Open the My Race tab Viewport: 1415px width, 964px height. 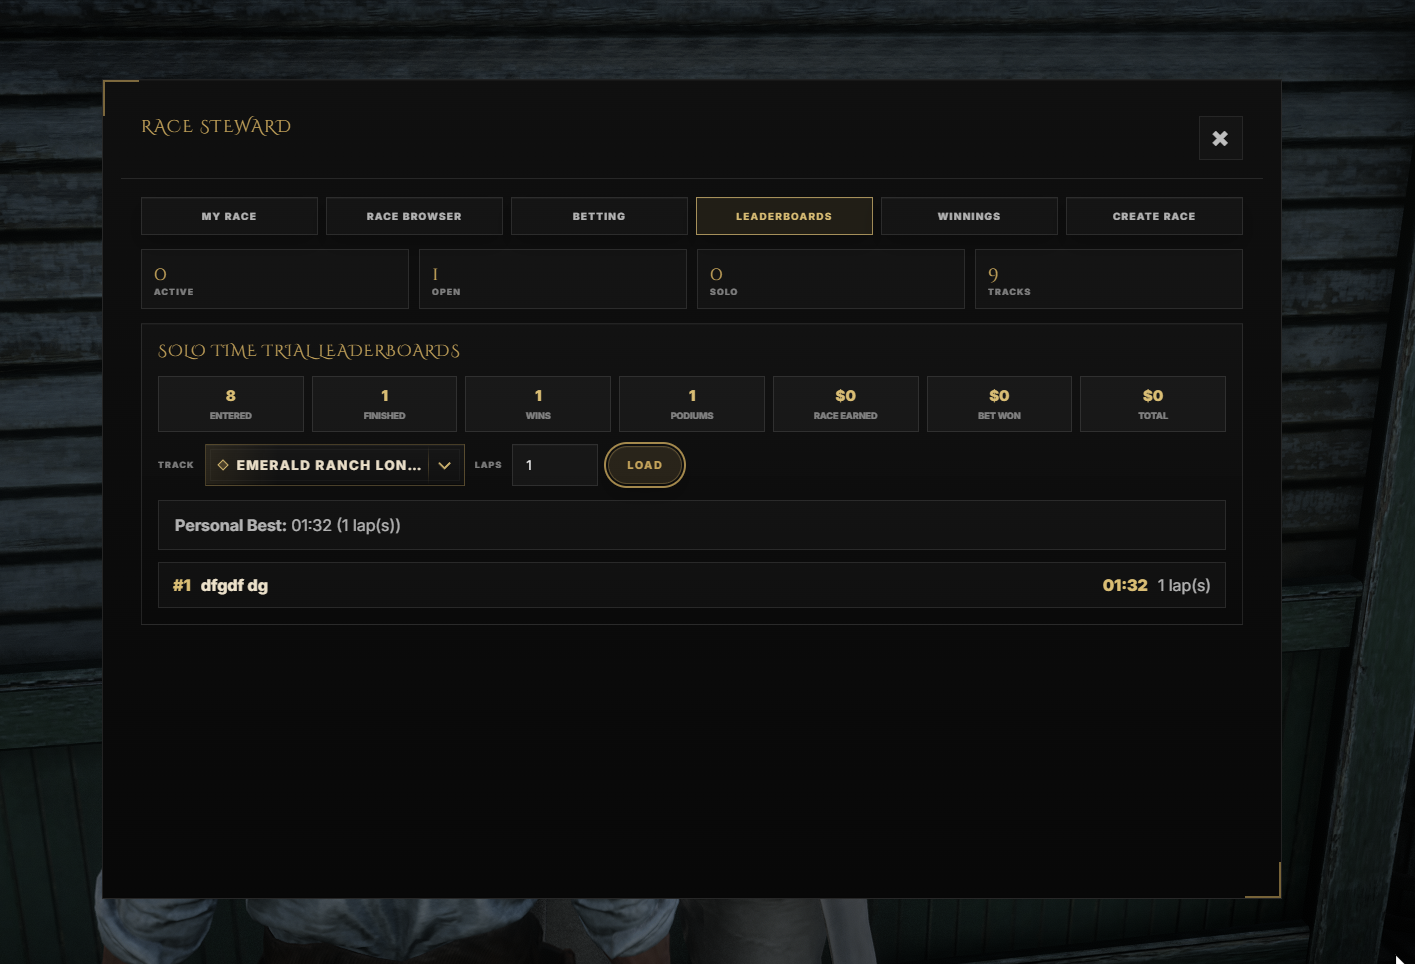click(229, 216)
